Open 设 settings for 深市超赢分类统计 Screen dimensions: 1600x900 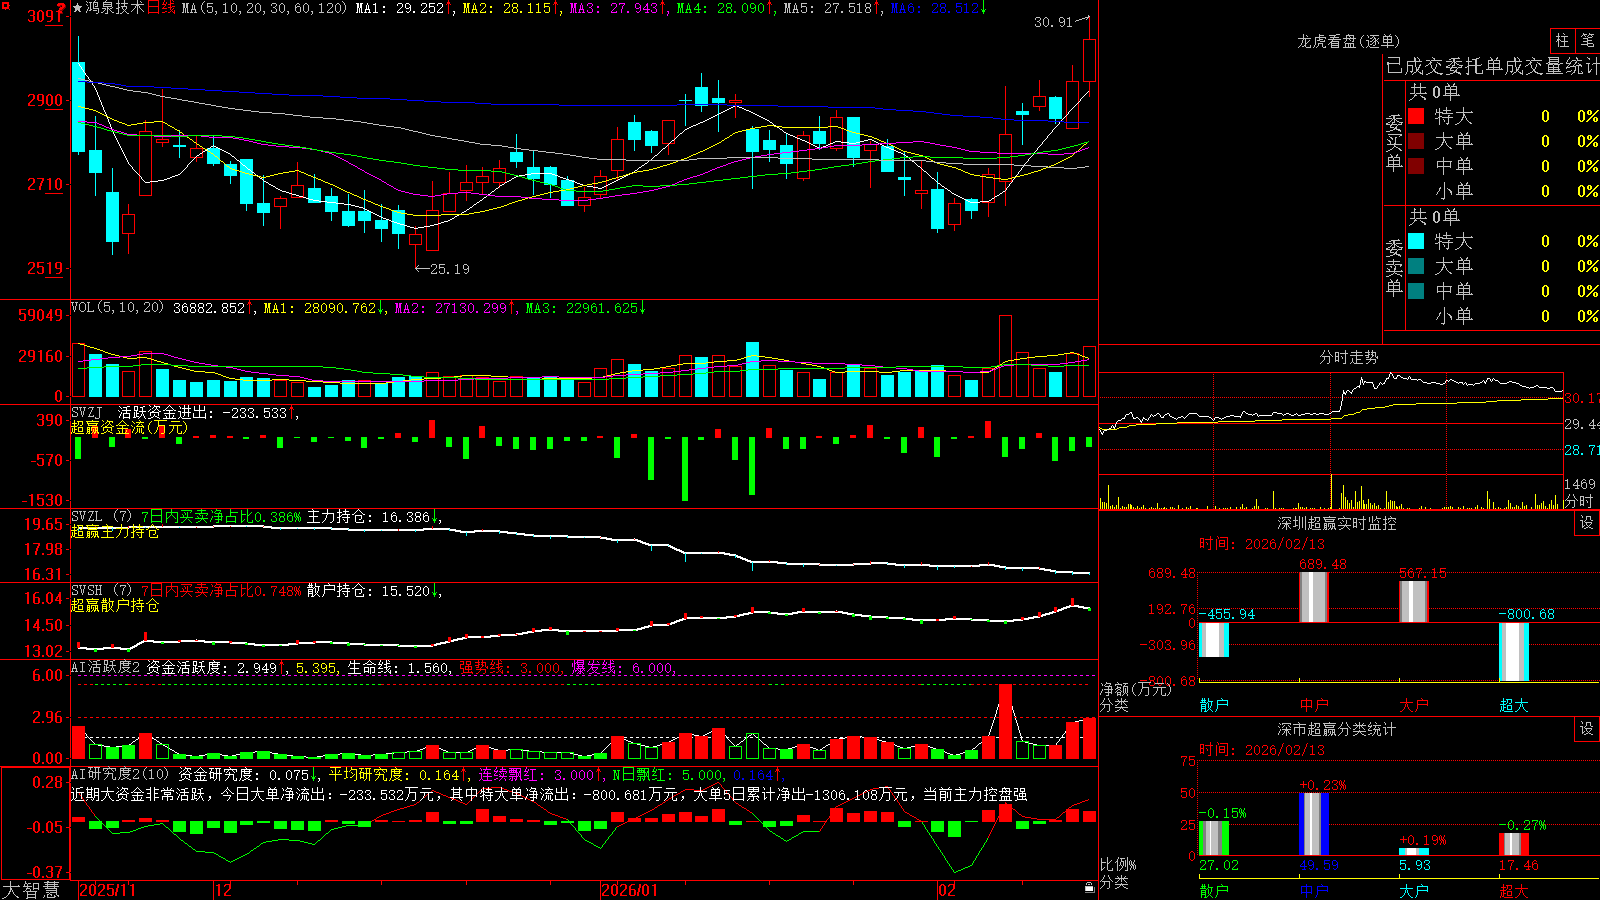(x=1587, y=729)
